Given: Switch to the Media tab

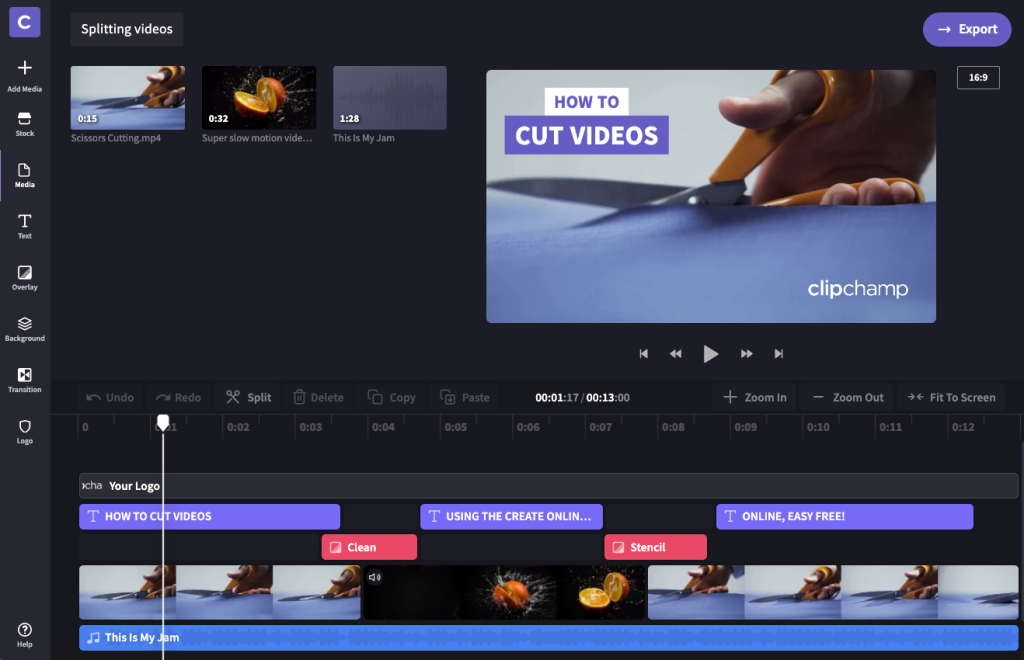Looking at the screenshot, I should [25, 175].
